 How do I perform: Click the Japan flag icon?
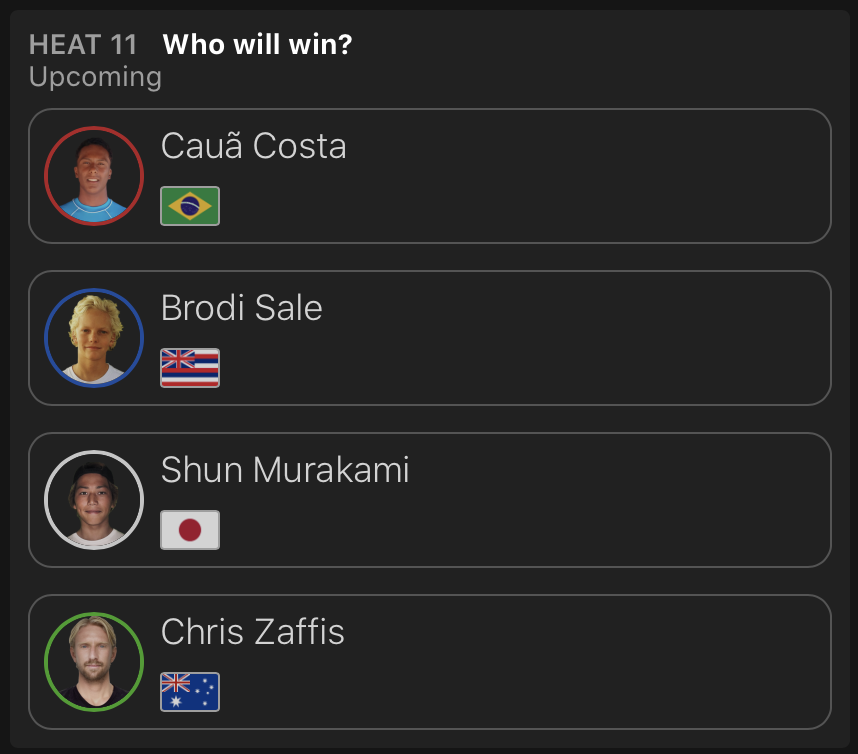(x=190, y=530)
